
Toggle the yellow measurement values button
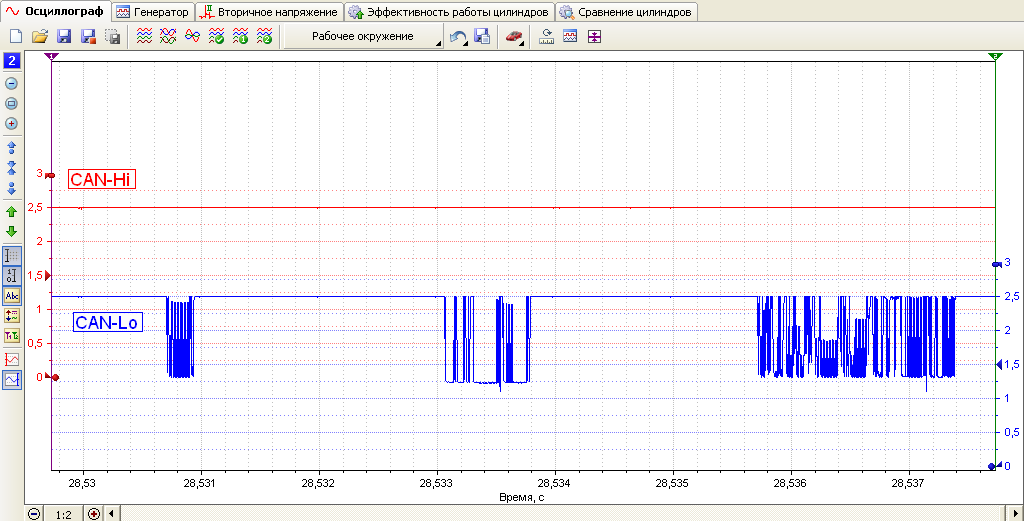point(12,316)
